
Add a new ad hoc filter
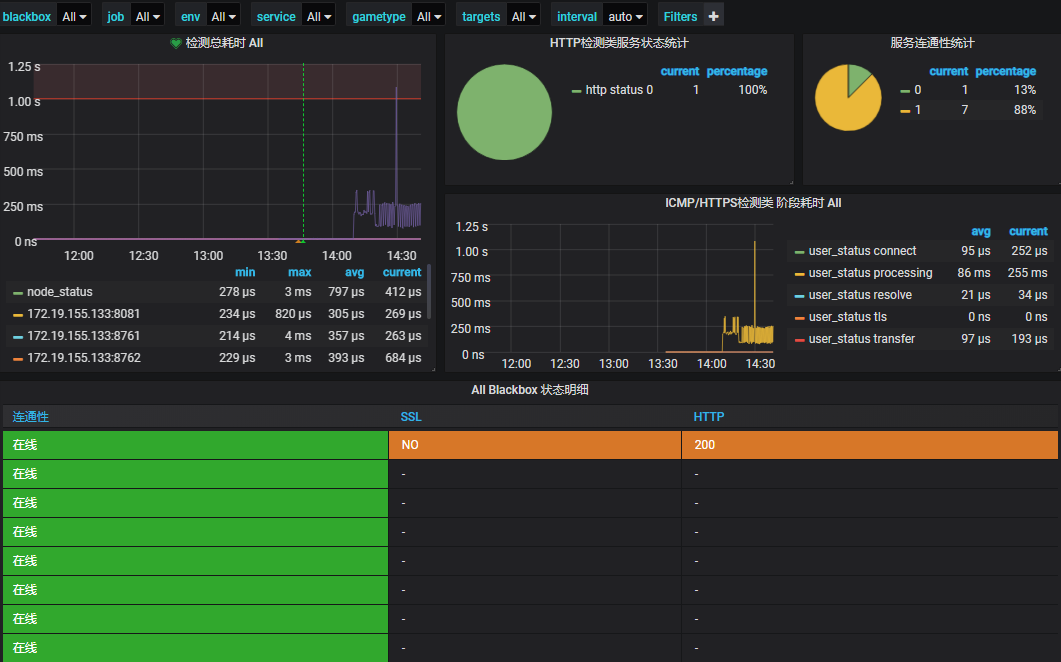tap(713, 16)
